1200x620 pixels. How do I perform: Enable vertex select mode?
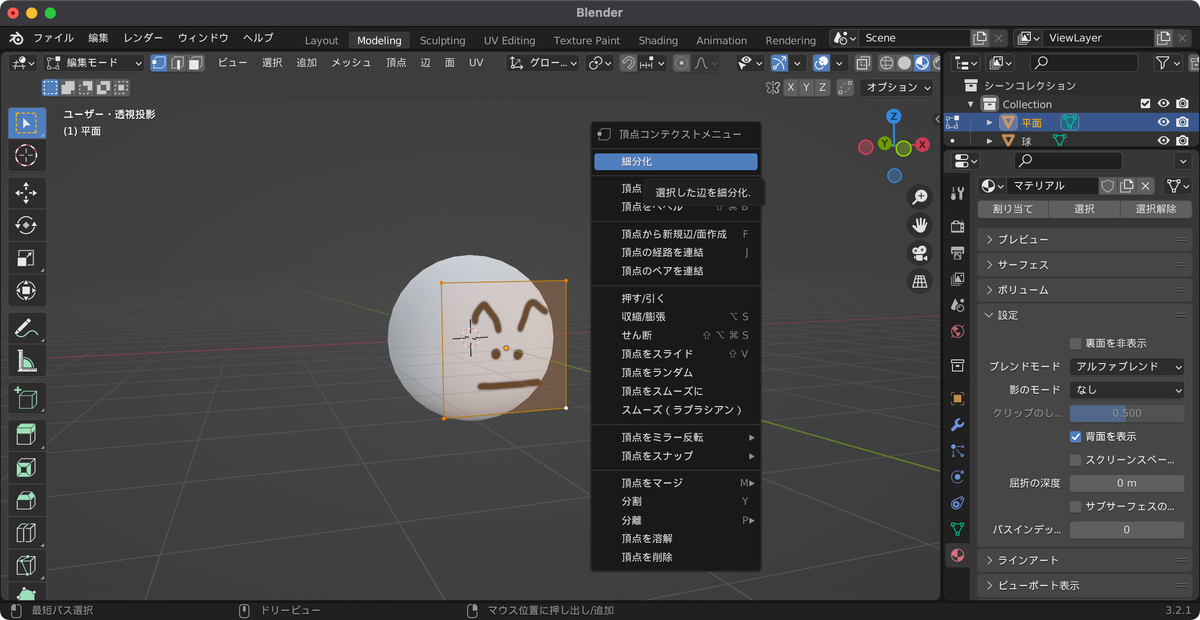click(x=159, y=63)
